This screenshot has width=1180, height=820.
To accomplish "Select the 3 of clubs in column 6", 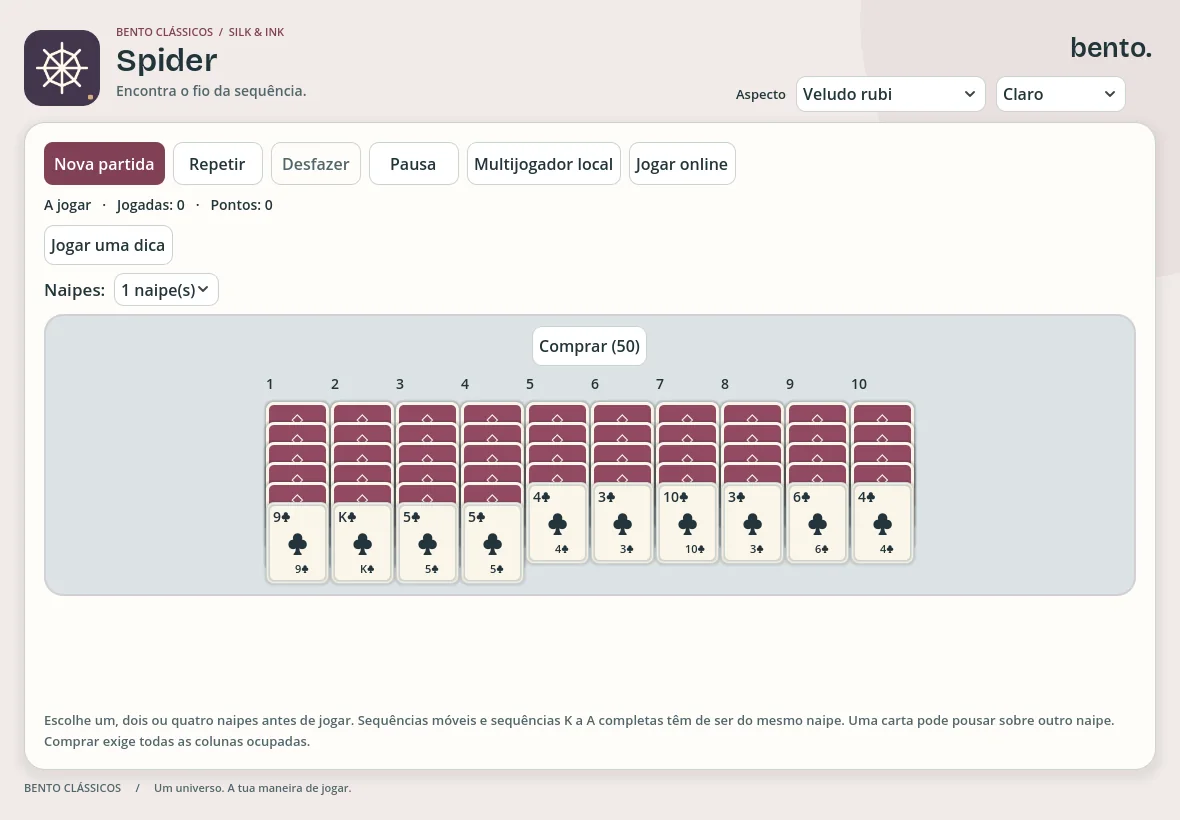I will pyautogui.click(x=622, y=524).
